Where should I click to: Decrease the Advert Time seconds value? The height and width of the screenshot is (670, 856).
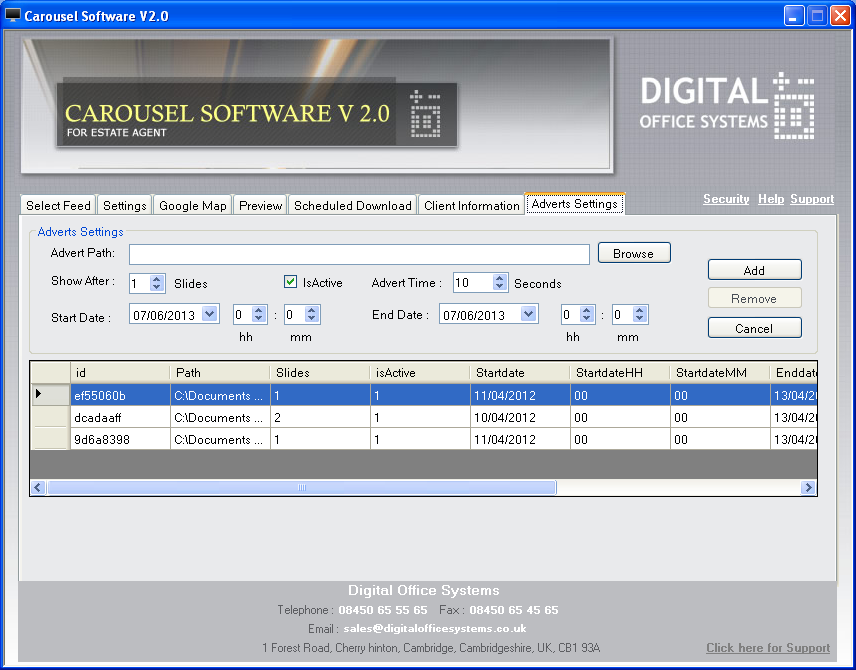tap(499, 287)
